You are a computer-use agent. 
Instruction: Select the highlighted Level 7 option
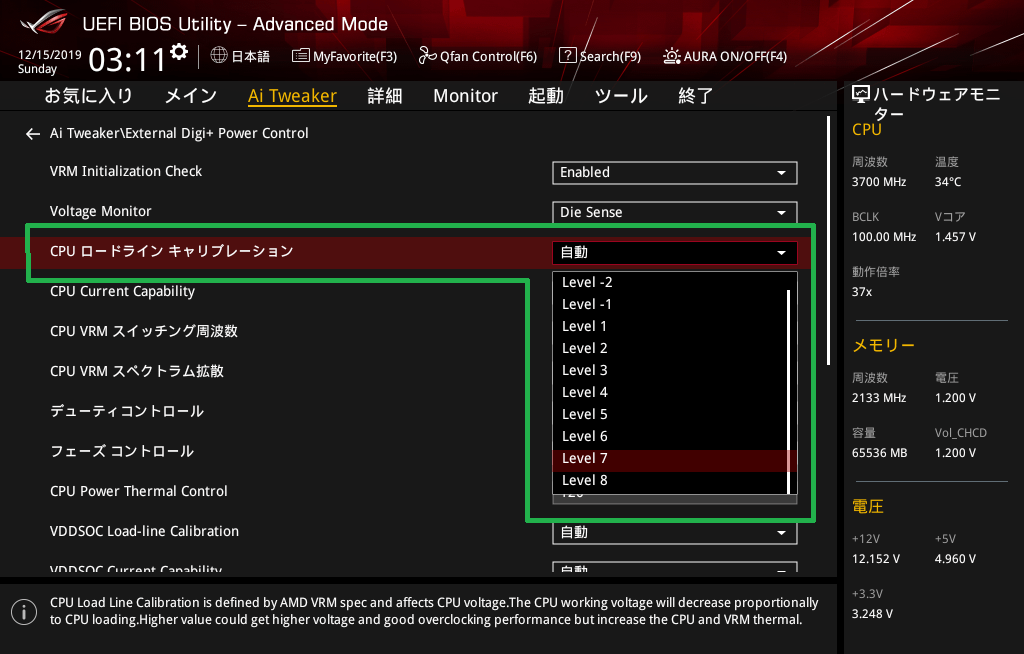[670, 459]
